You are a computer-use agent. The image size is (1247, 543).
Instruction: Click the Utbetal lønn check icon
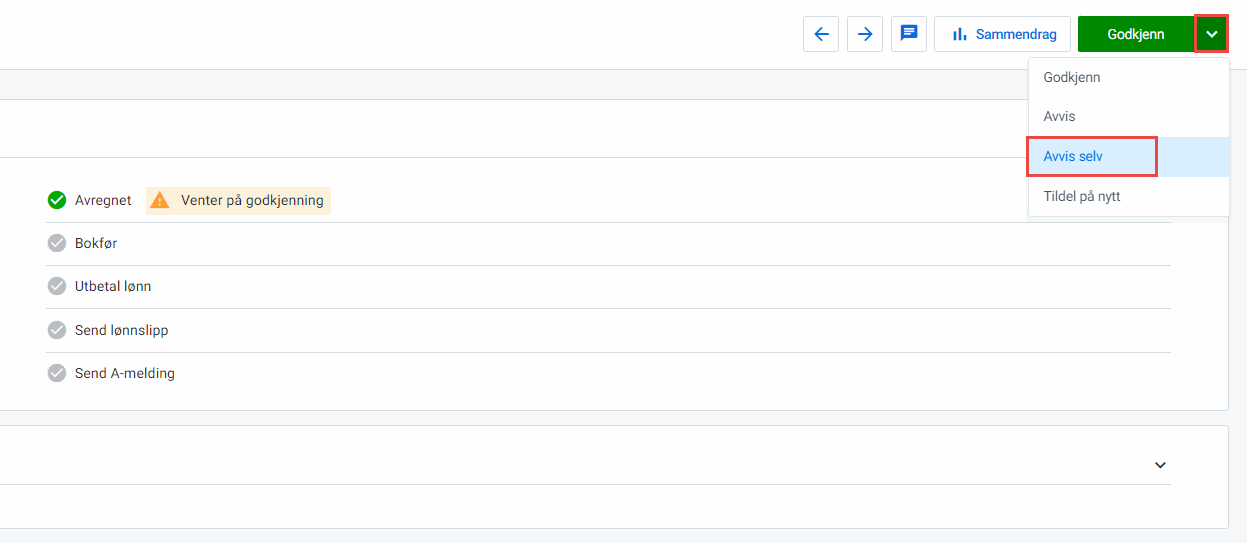click(x=57, y=286)
